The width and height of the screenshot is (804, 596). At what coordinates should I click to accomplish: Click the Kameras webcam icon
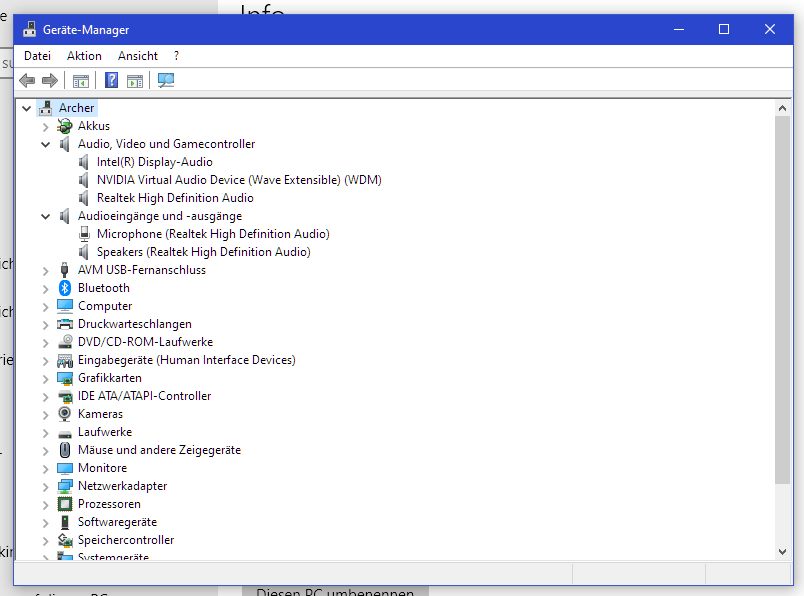pyautogui.click(x=65, y=413)
